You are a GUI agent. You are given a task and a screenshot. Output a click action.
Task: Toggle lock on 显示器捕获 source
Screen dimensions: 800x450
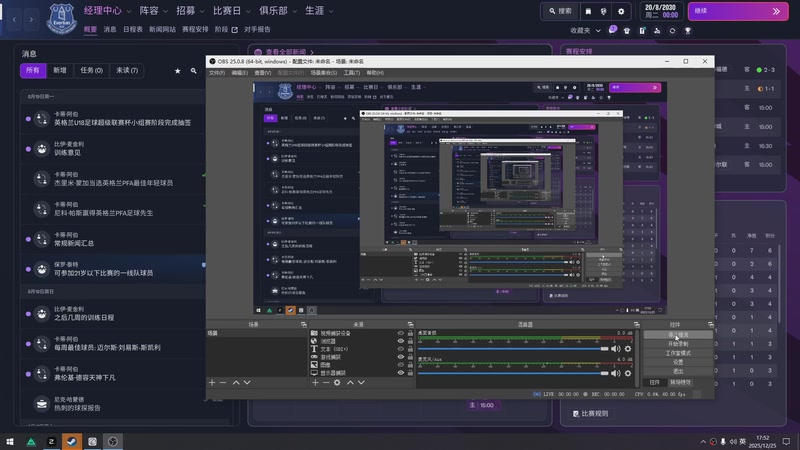point(410,372)
